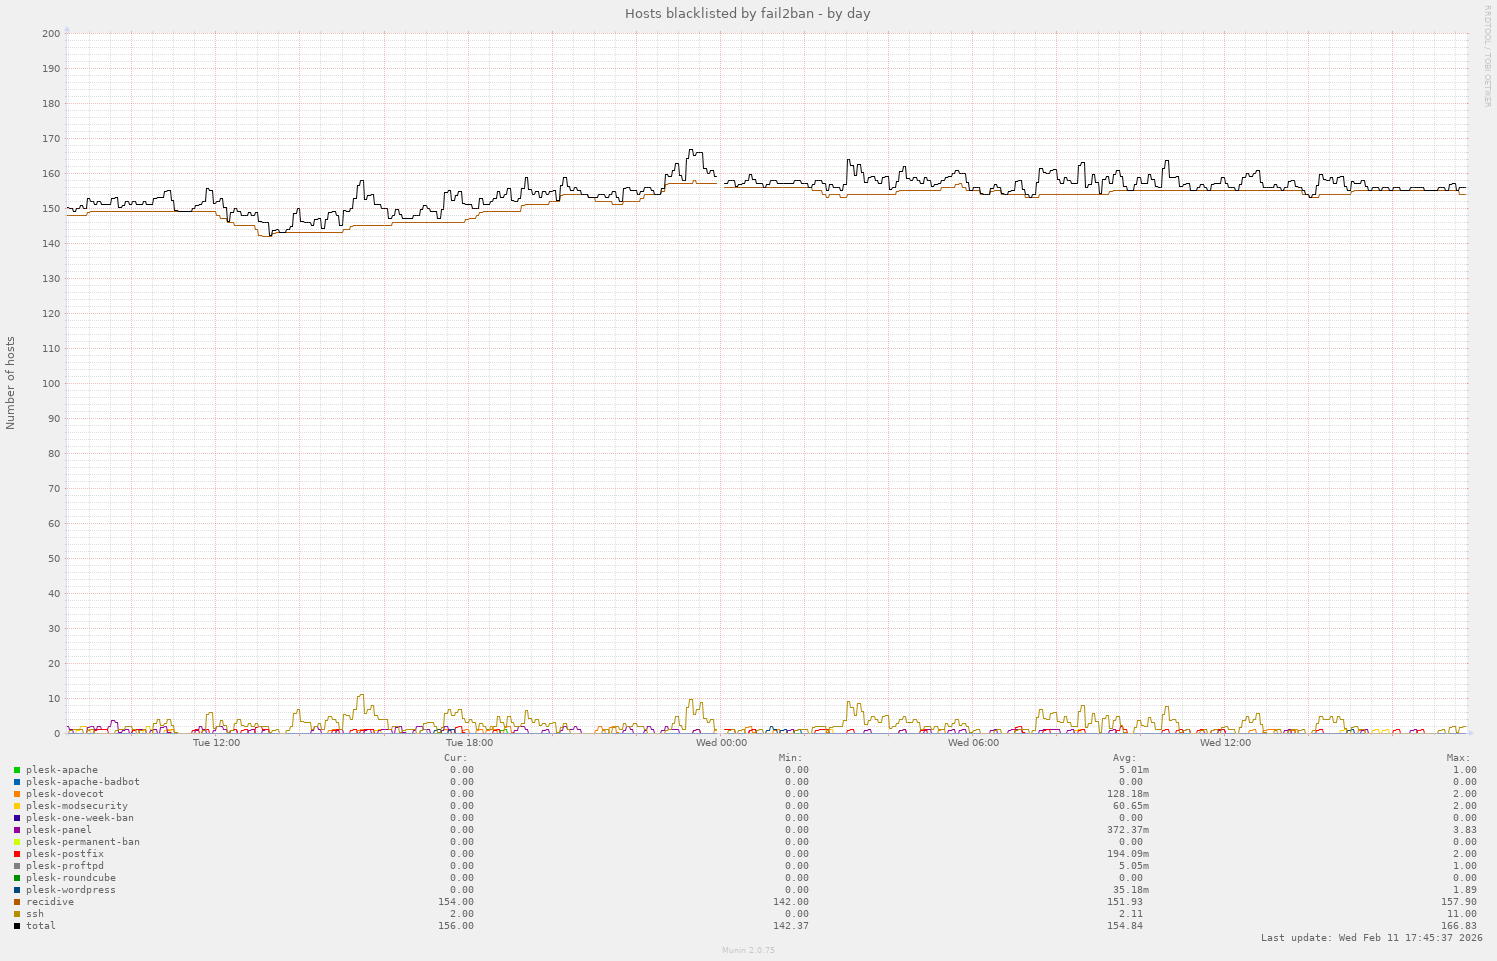Click the plesk-one-week-ban legend label
The height and width of the screenshot is (961, 1497).
tap(79, 818)
